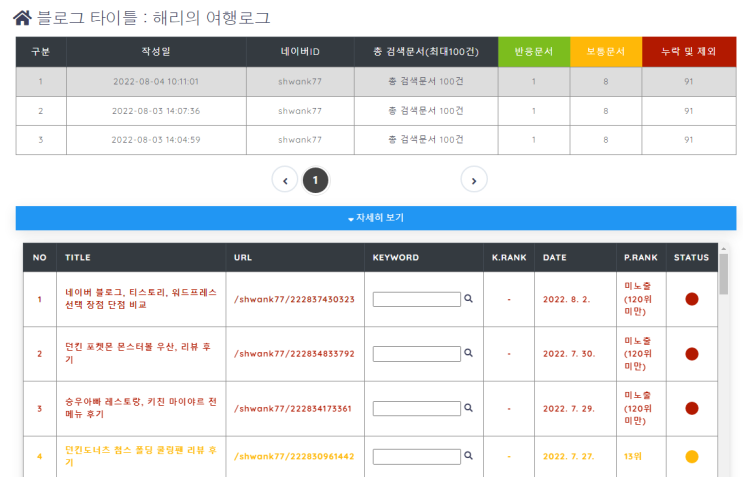743x477 pixels.
Task: Focus keyword input for post 222837430323
Action: click(417, 299)
